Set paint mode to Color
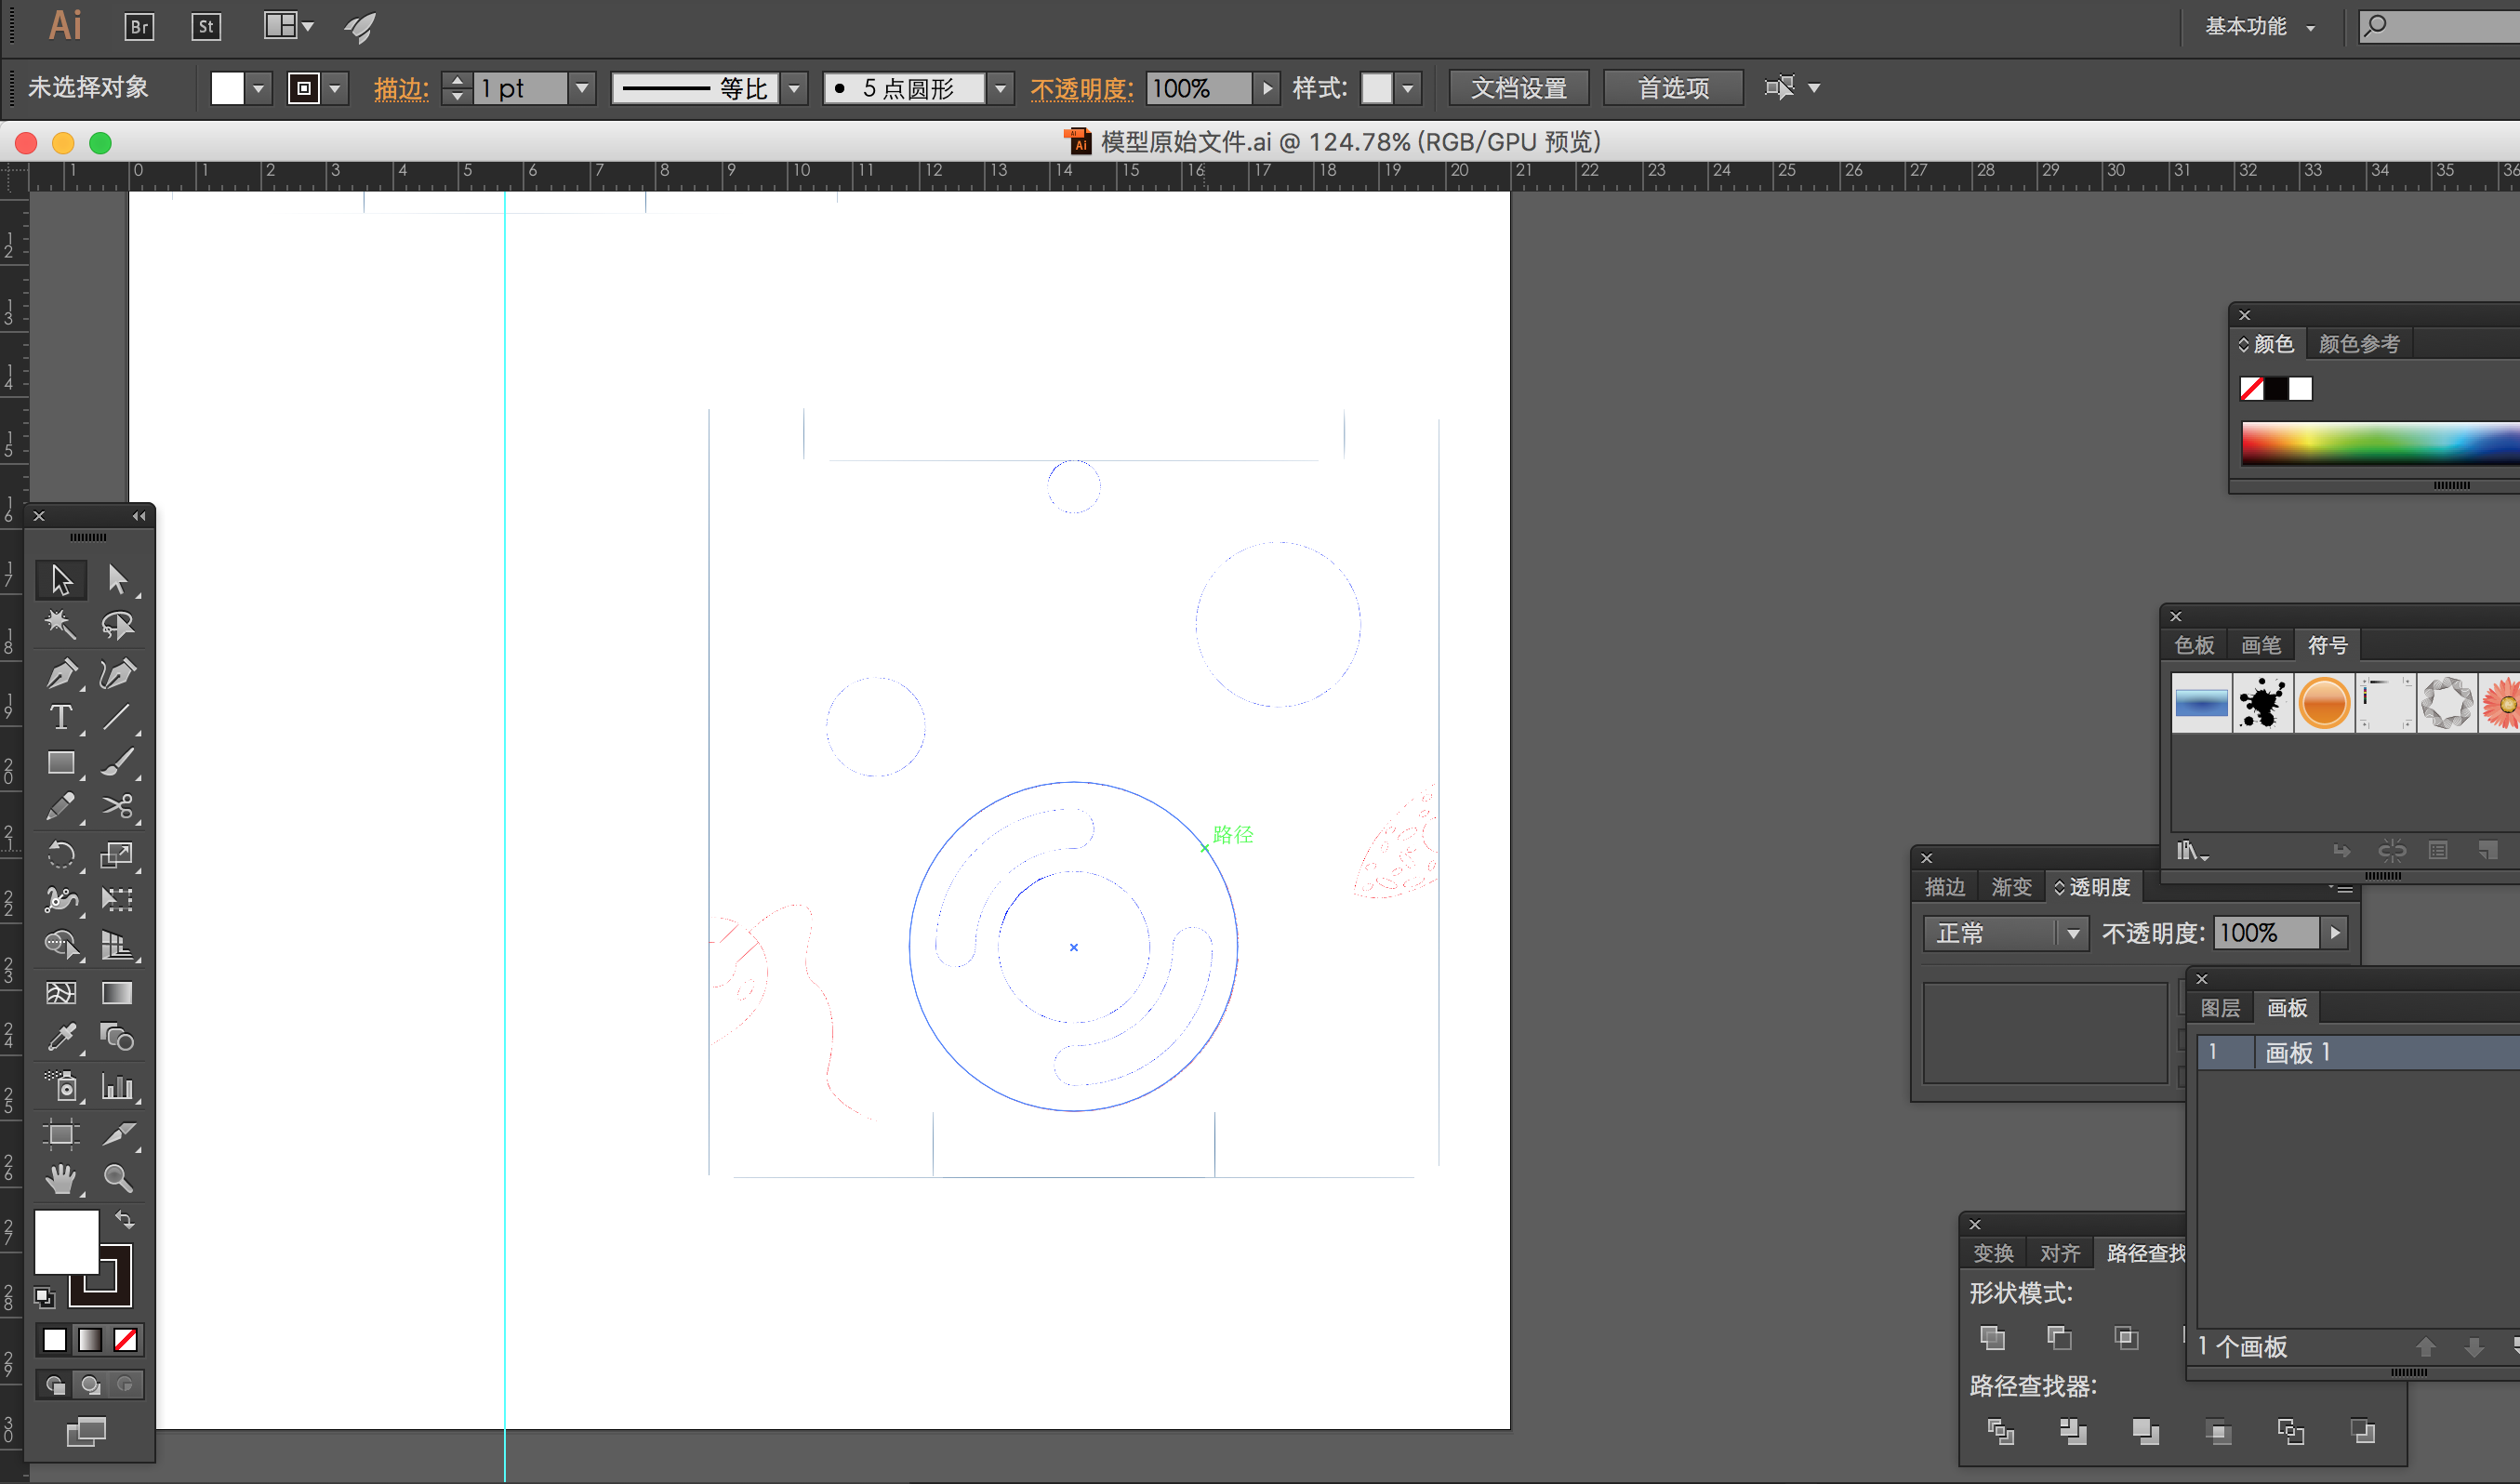 click(x=55, y=1340)
